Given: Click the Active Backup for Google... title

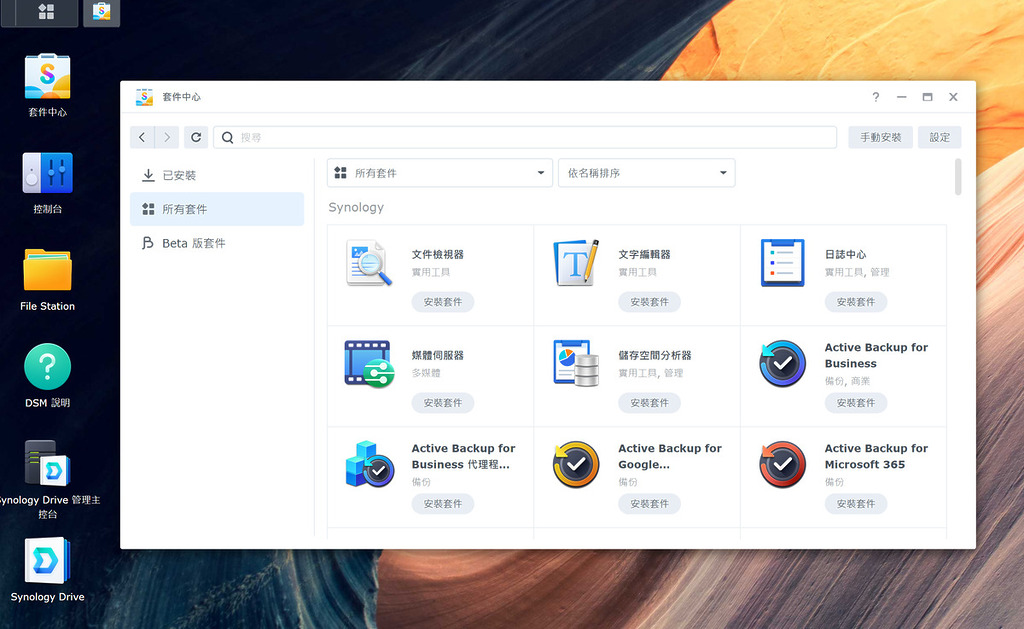Looking at the screenshot, I should [x=670, y=457].
